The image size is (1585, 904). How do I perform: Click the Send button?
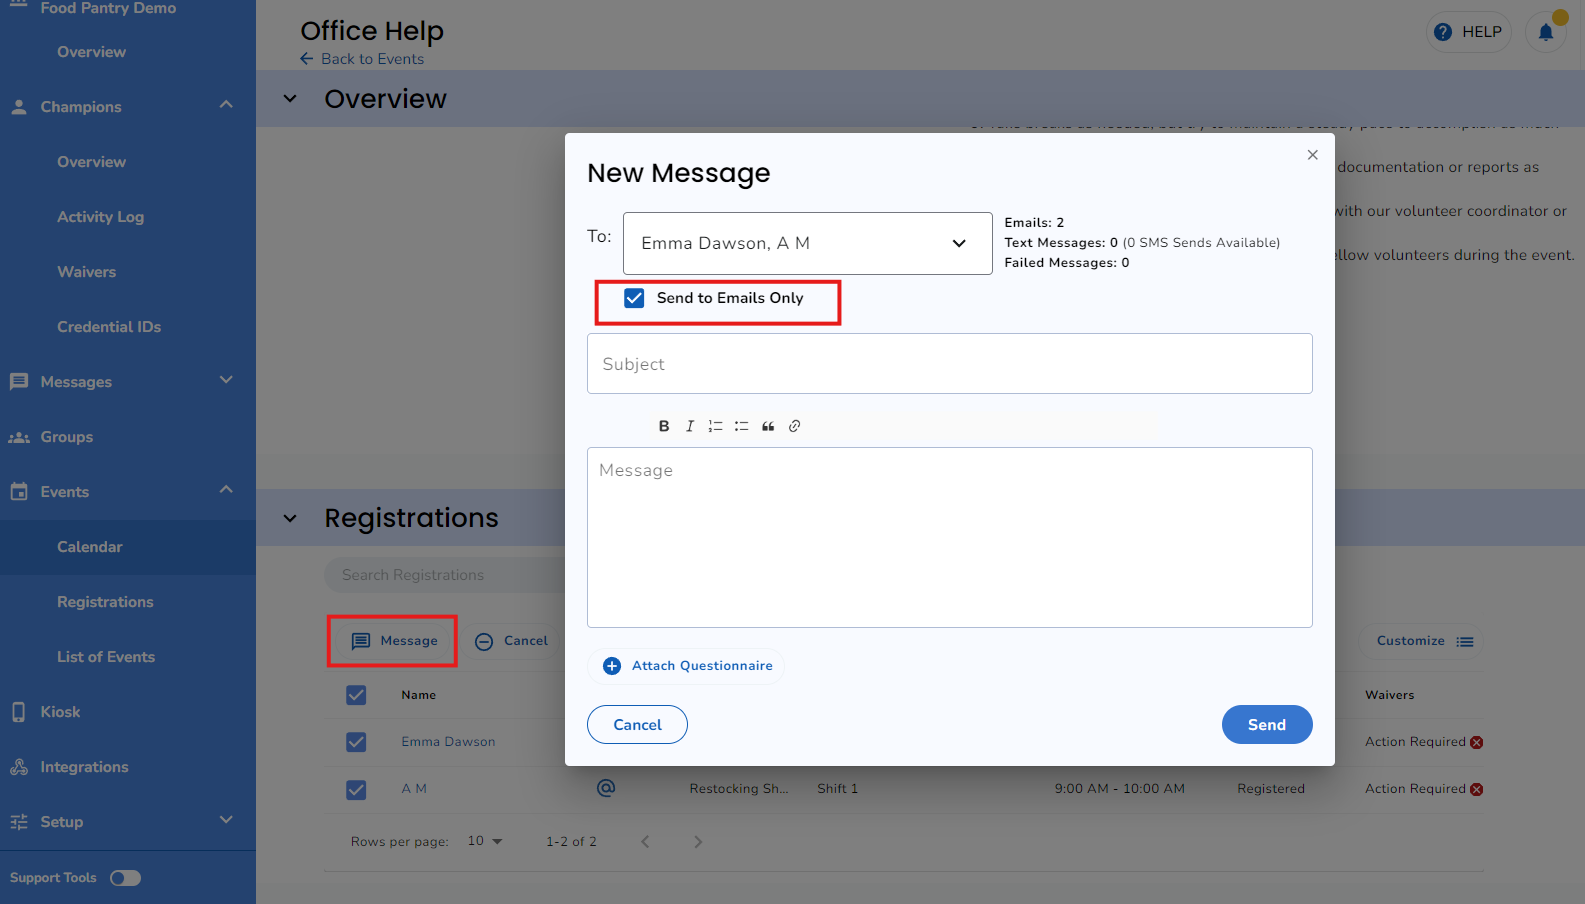click(x=1266, y=725)
